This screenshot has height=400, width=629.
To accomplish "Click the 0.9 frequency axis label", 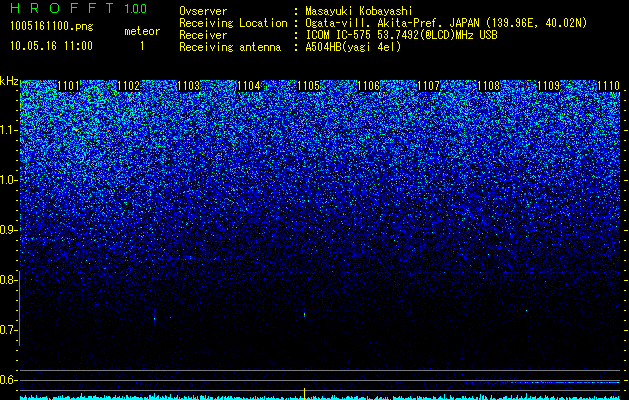I will [x=8, y=230].
